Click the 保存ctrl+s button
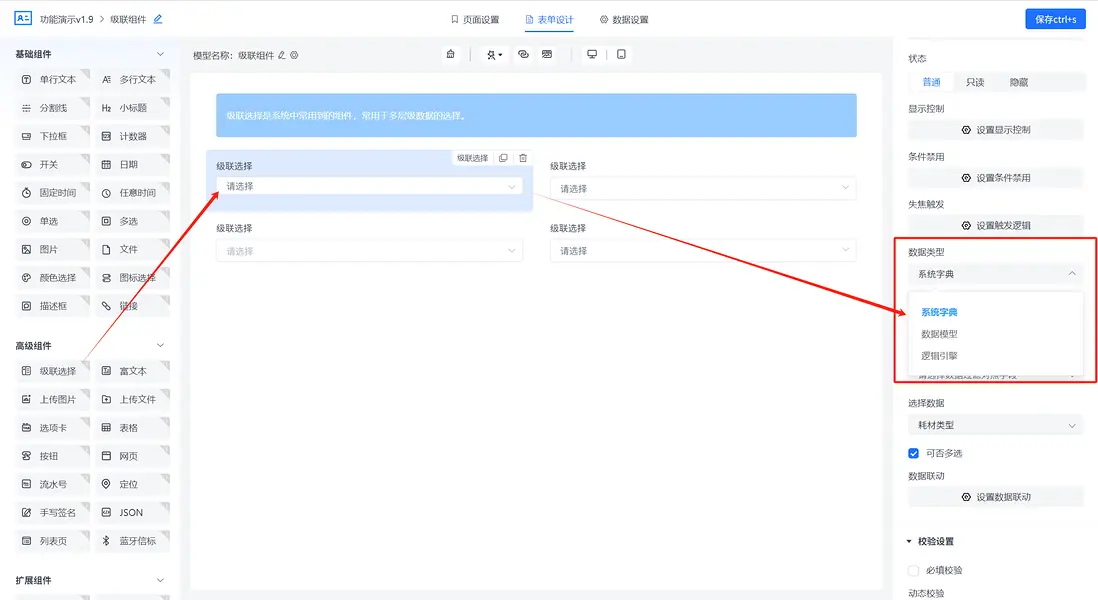The height and width of the screenshot is (600, 1098). point(1055,19)
